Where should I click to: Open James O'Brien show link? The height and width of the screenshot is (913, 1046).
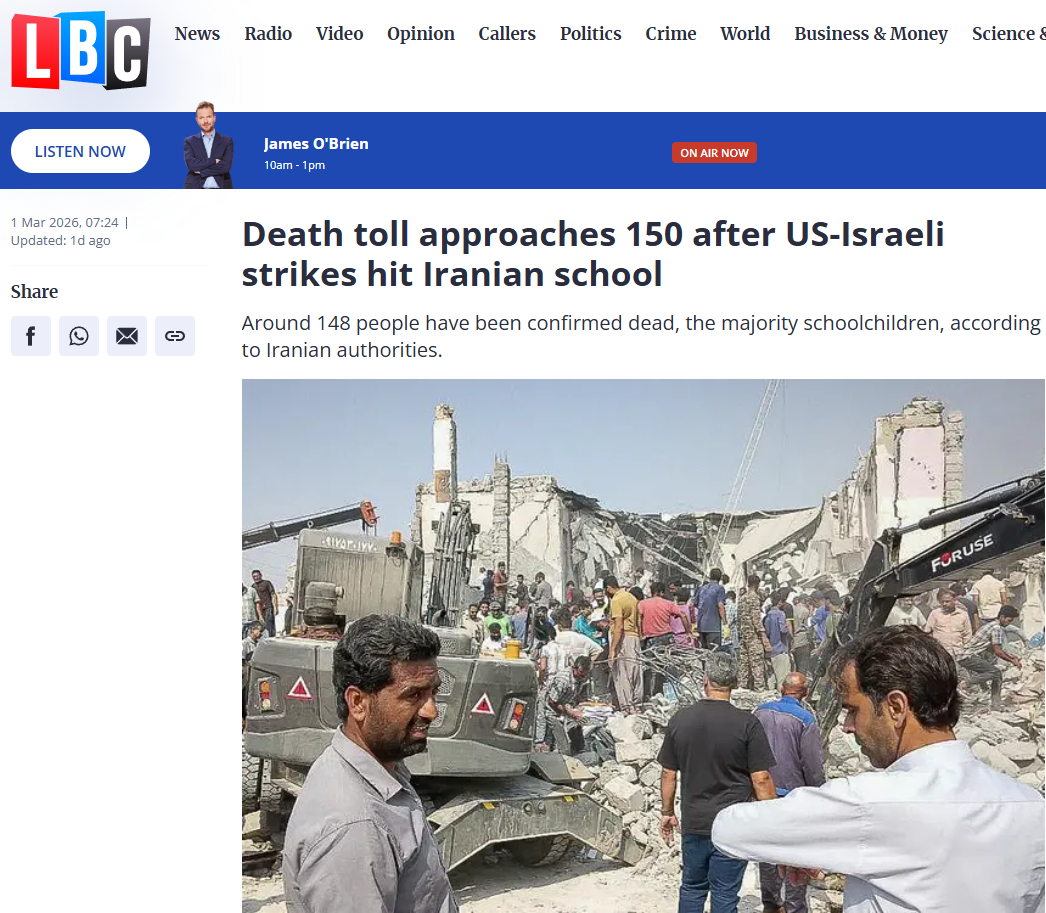(316, 143)
